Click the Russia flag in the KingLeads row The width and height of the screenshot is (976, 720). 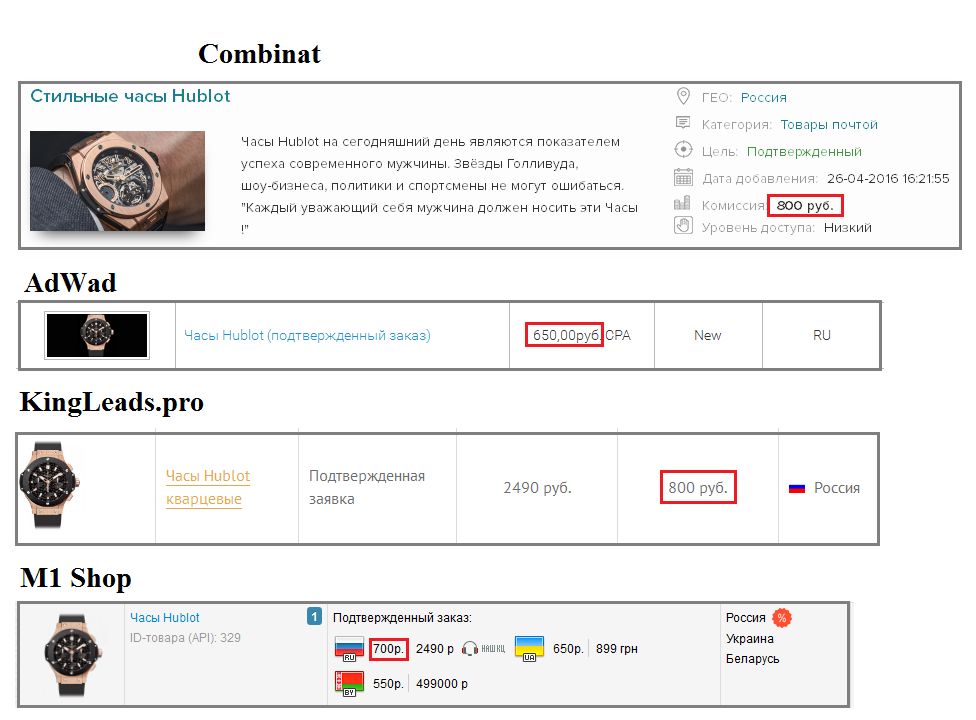[797, 488]
